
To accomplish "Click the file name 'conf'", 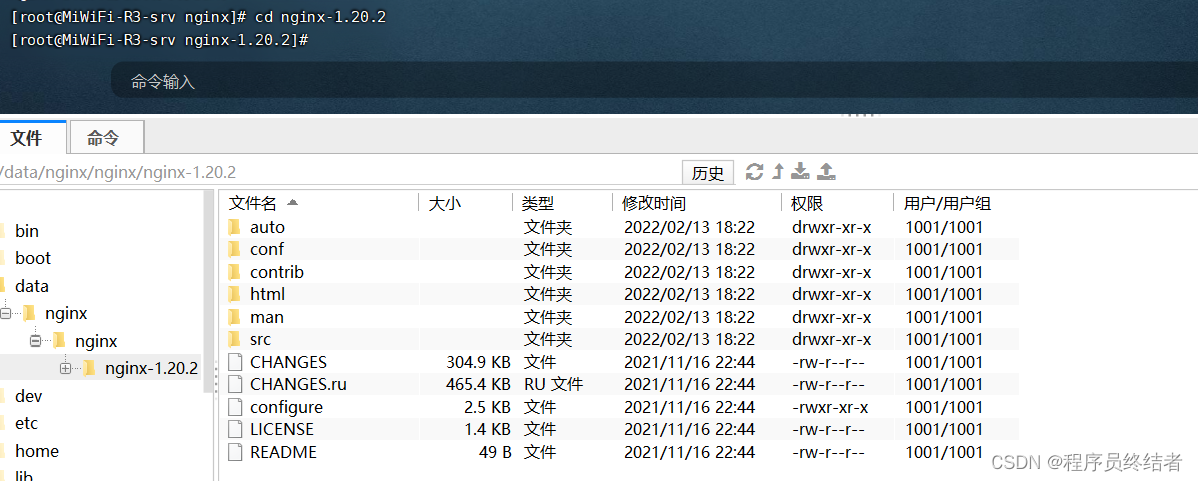I will 267,249.
